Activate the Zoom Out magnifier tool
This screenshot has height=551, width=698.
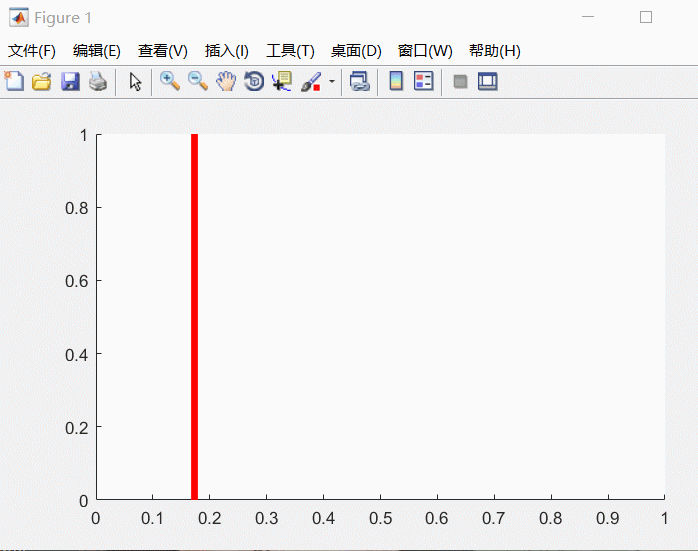tap(198, 81)
